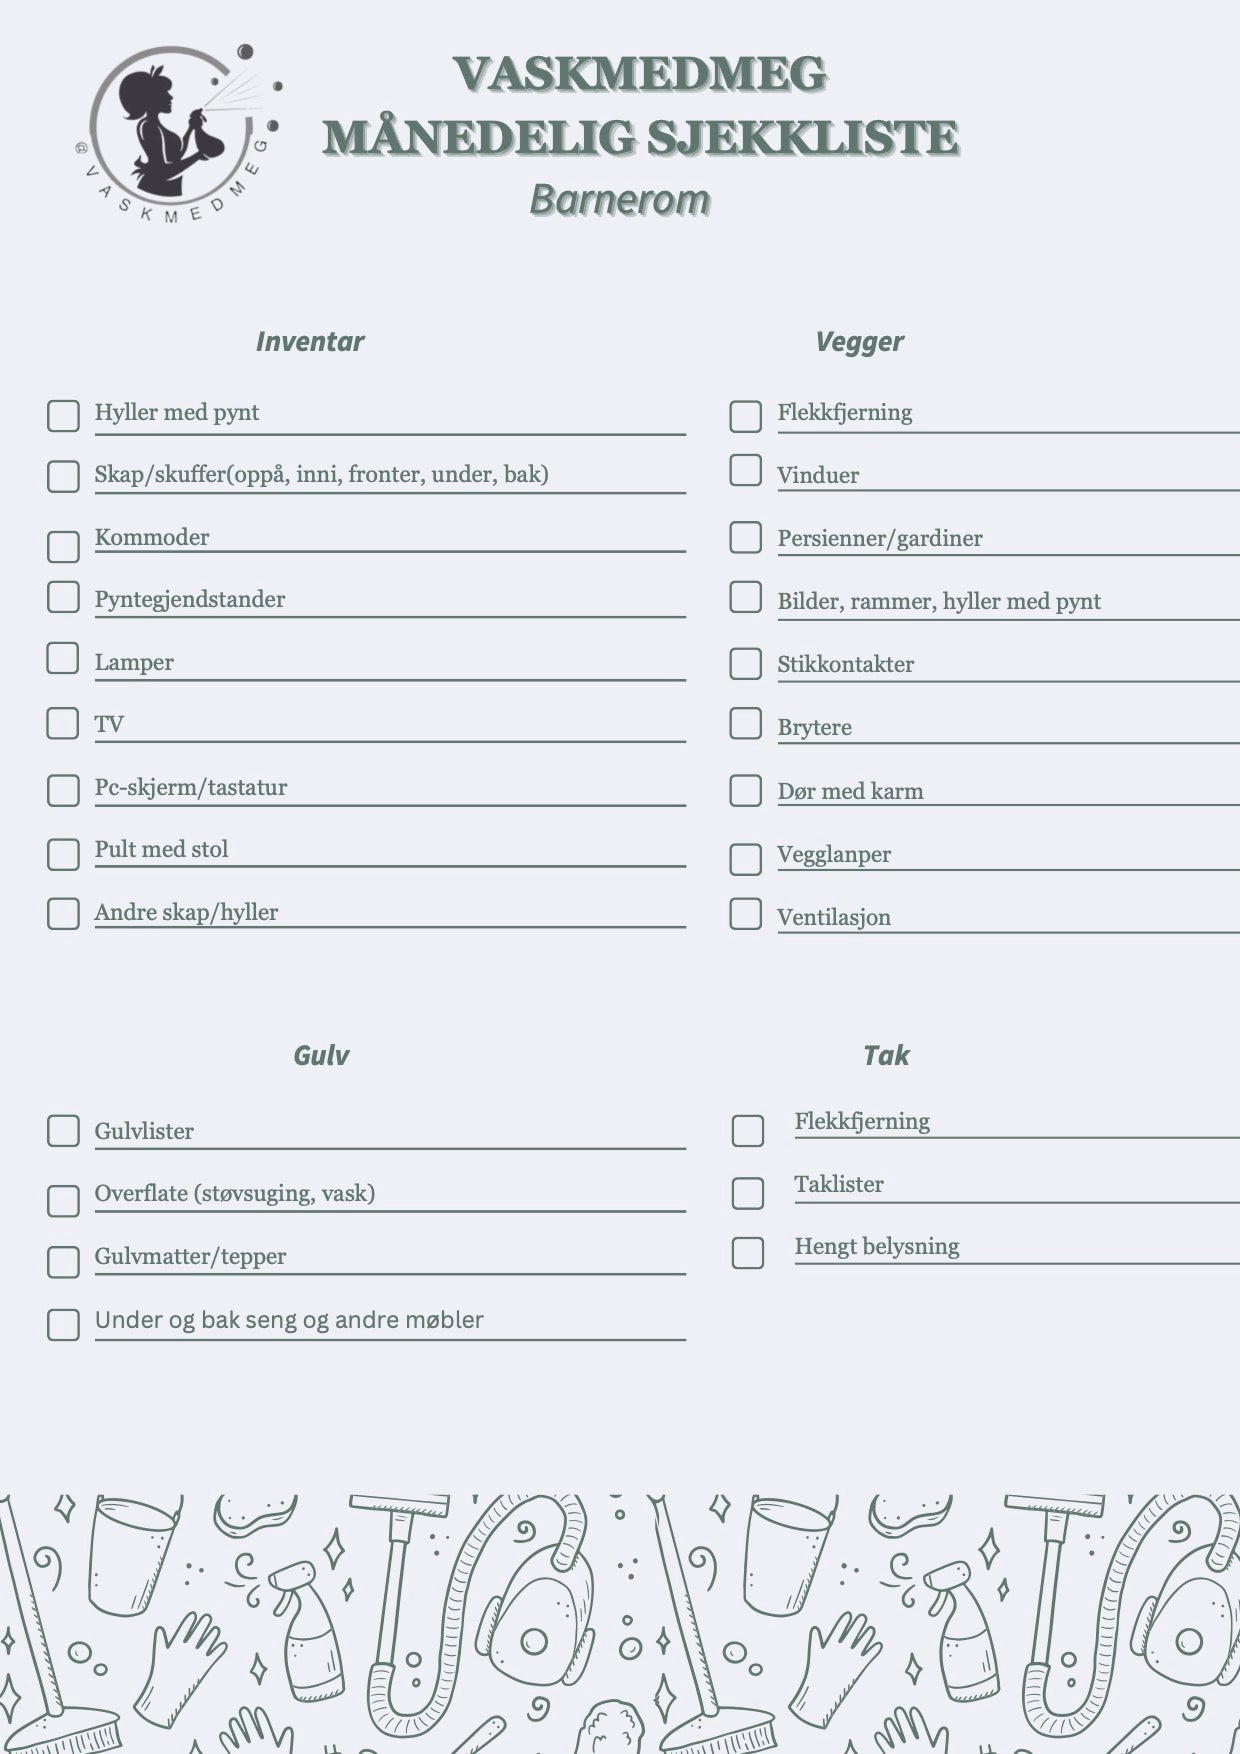The height and width of the screenshot is (1754, 1240).
Task: Tick the Dør med karm checkbox
Action: [x=745, y=791]
